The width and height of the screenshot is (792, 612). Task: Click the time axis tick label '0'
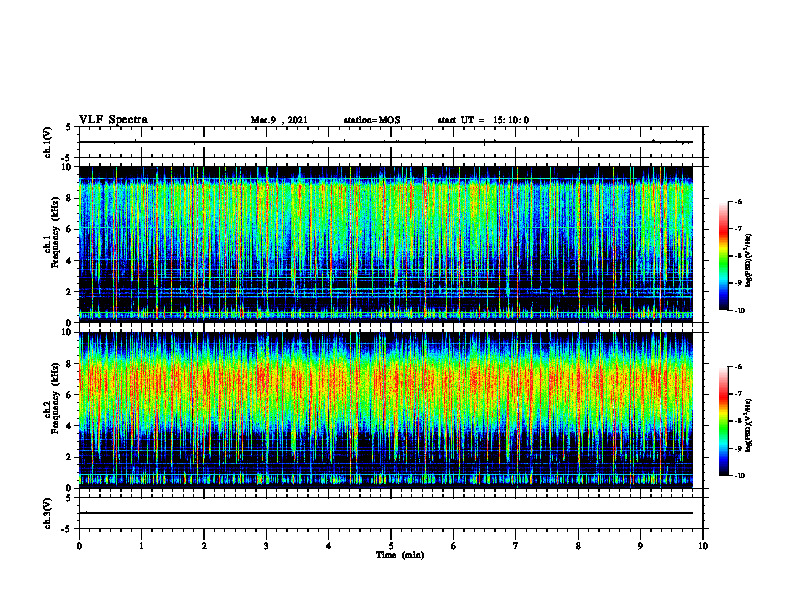point(79,546)
